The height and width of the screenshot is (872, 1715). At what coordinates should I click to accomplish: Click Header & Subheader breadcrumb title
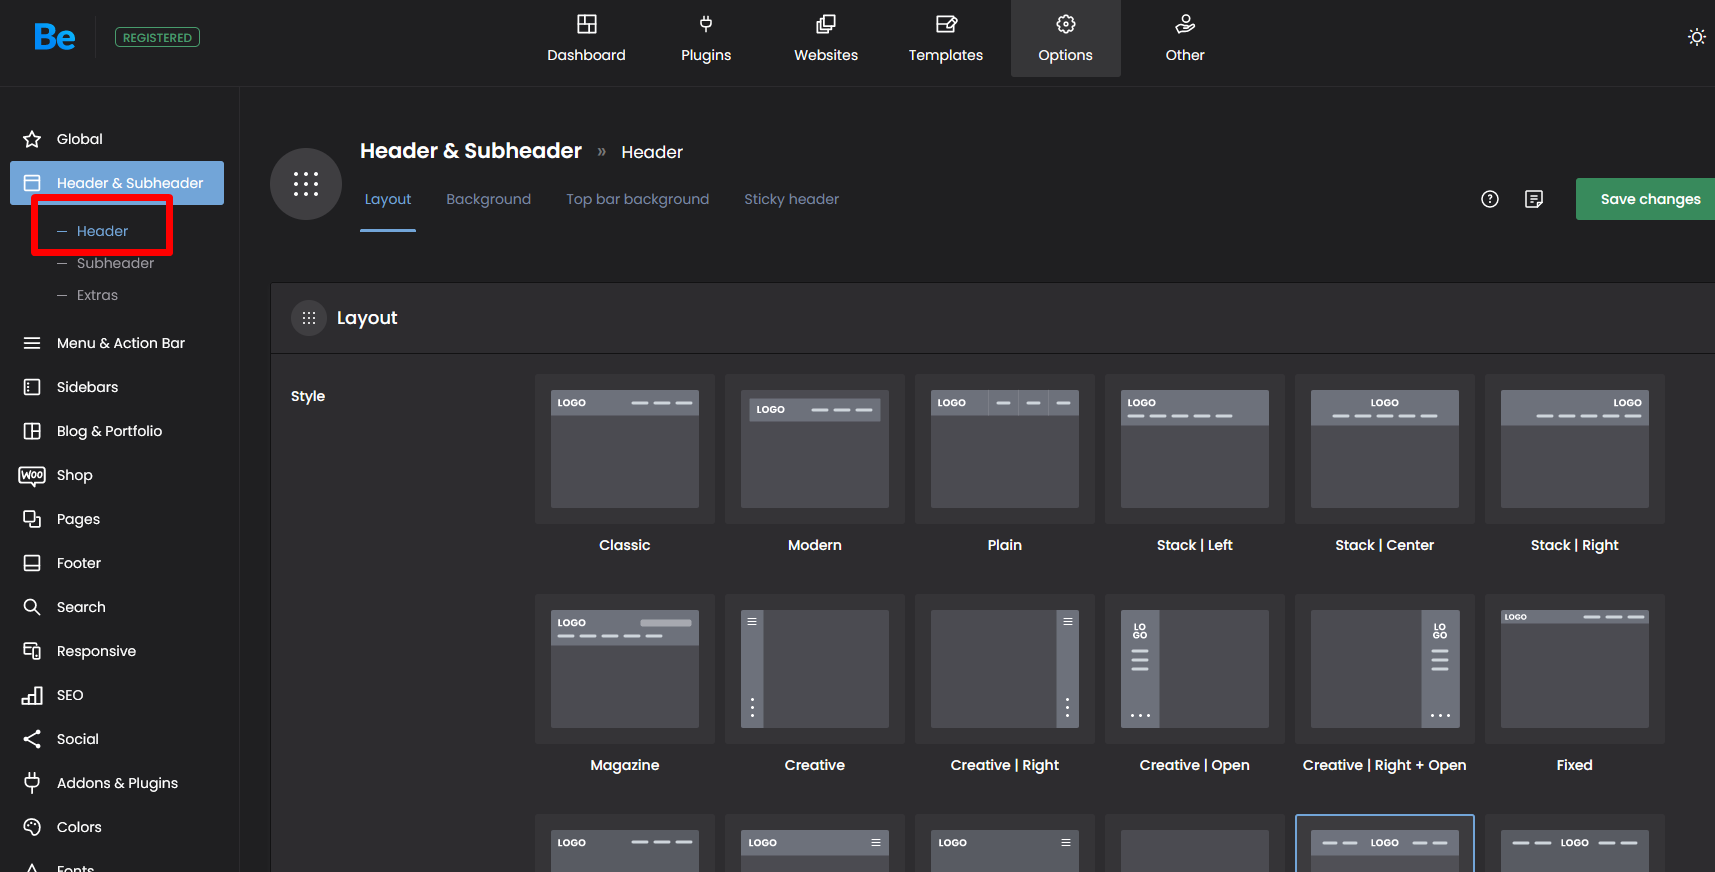click(471, 151)
